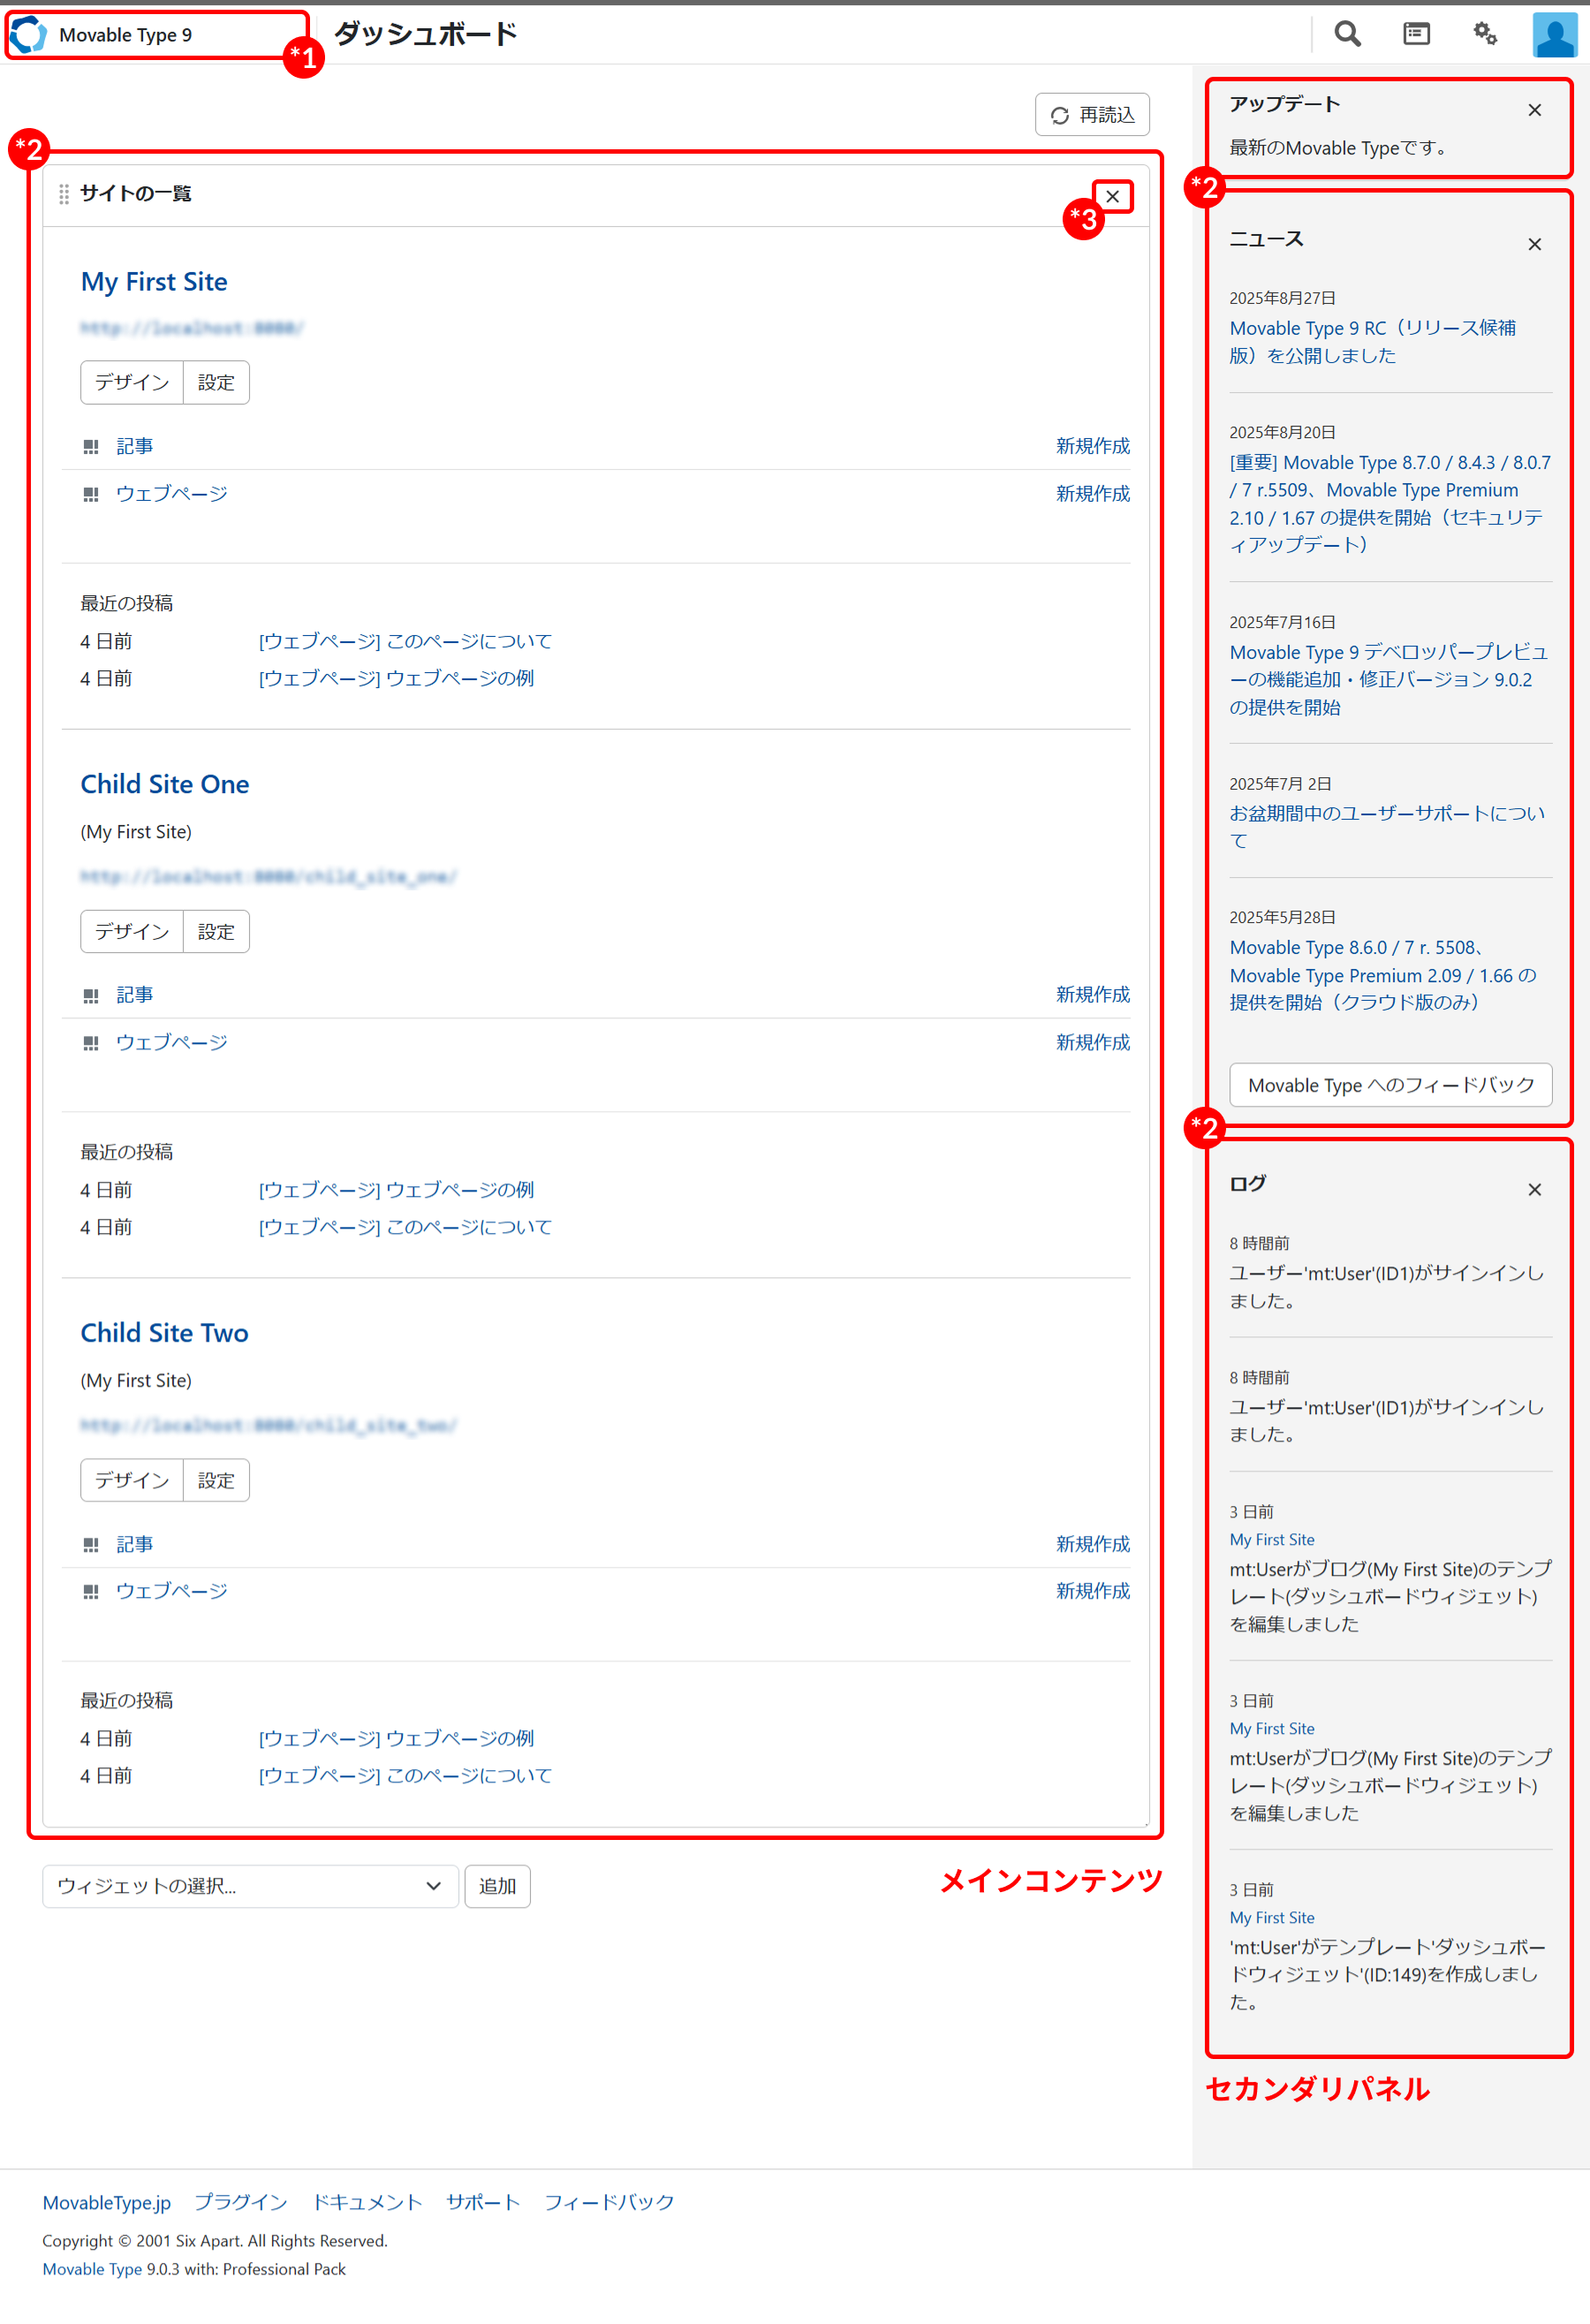Grab the サイトの一覧 widget drag handle
The height and width of the screenshot is (2324, 1590).
coord(64,194)
